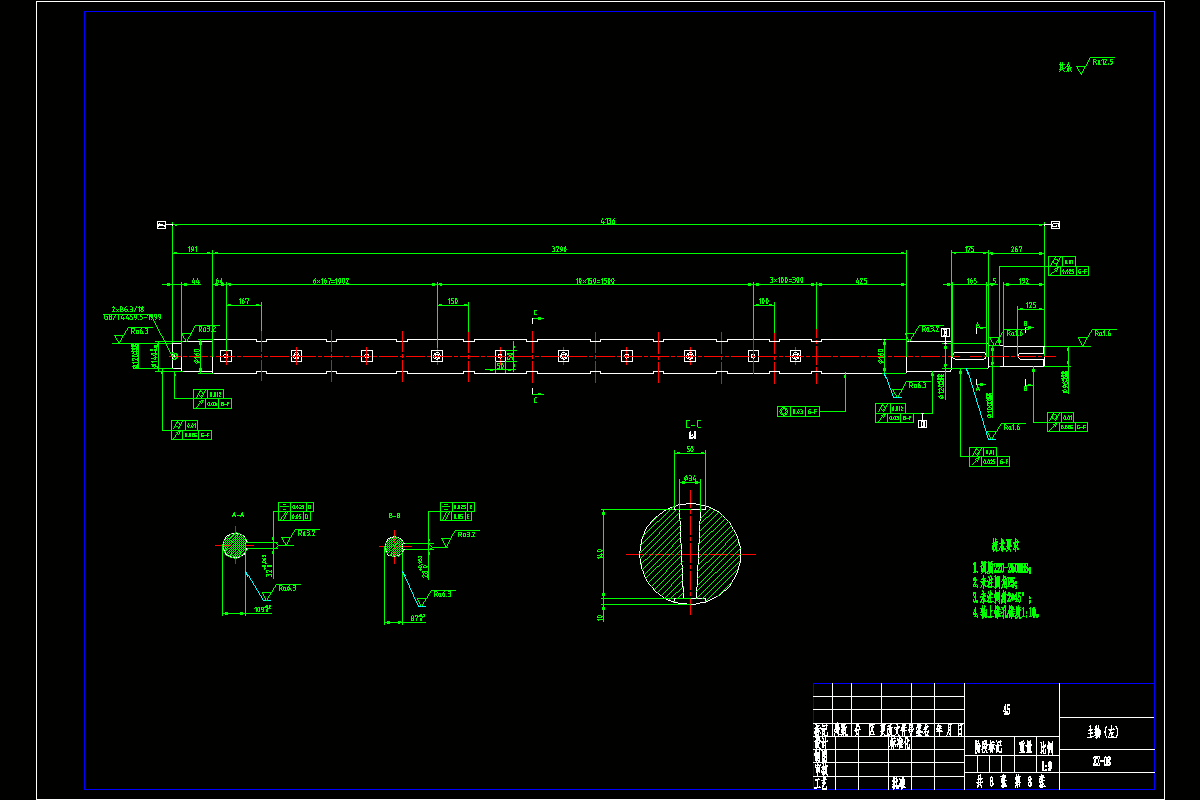Select the 6×167=1002 spacing dimension
1200x800 pixels.
(x=331, y=281)
